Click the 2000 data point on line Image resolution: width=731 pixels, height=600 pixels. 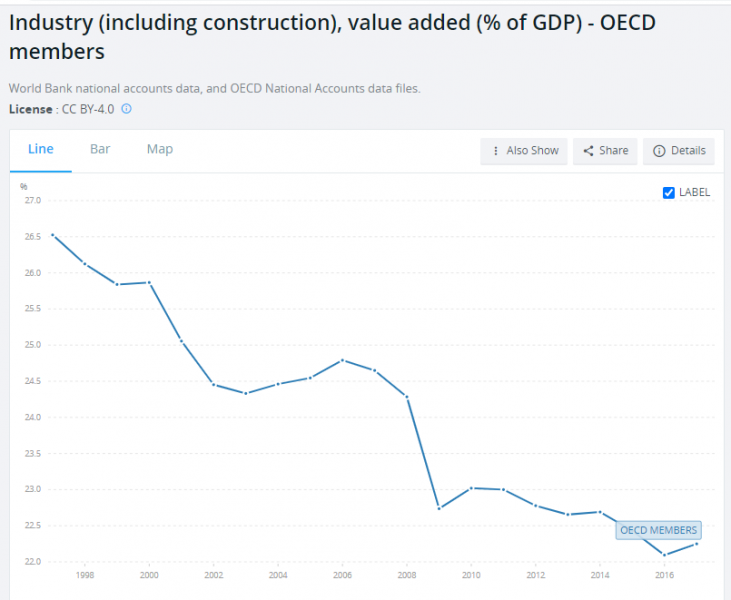pyautogui.click(x=149, y=282)
